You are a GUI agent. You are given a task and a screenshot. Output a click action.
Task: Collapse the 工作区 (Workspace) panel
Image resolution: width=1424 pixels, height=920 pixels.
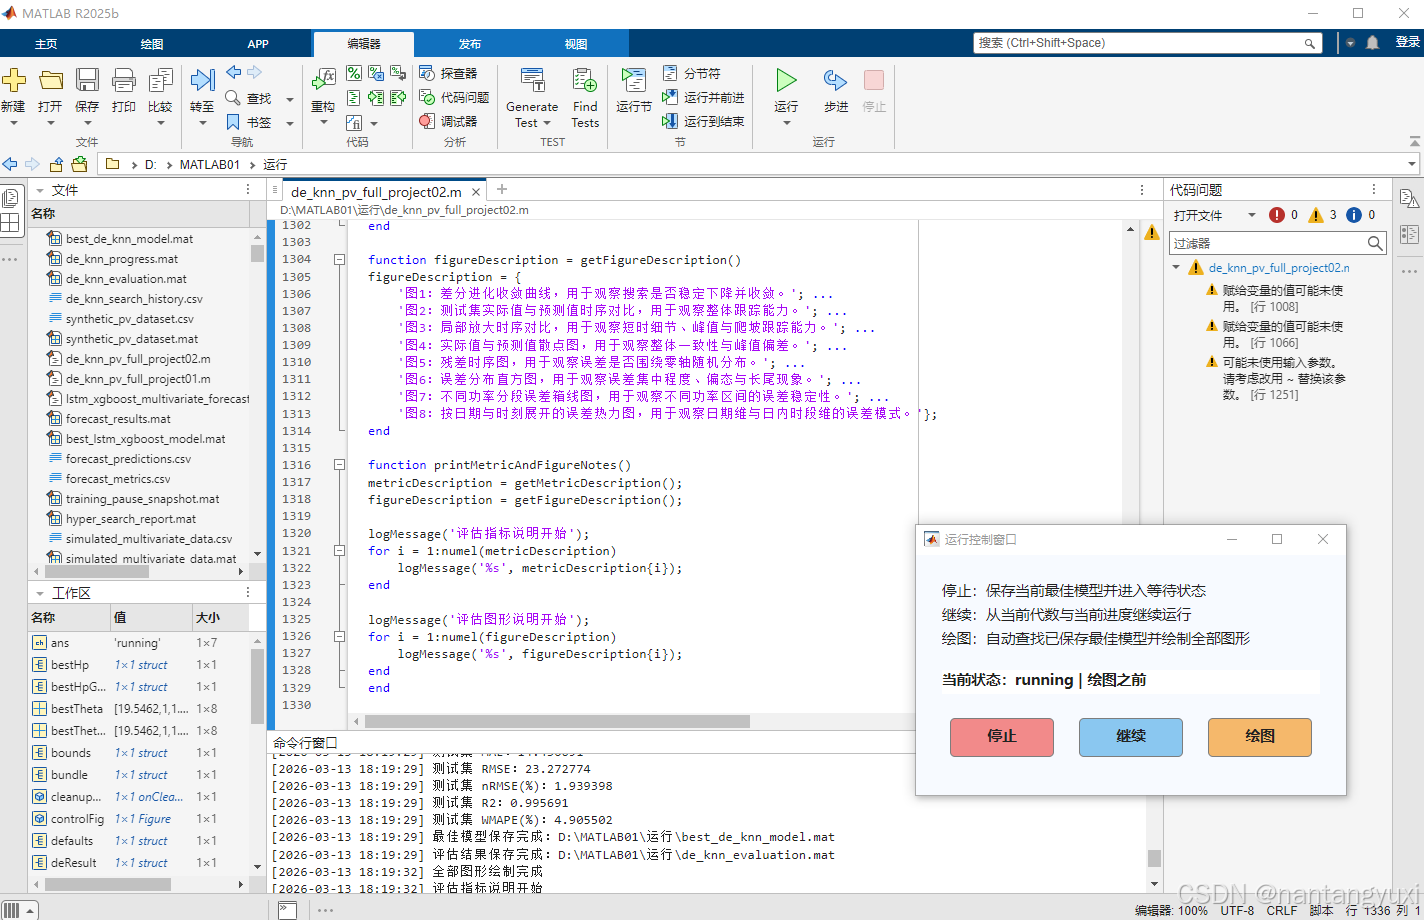[40, 593]
